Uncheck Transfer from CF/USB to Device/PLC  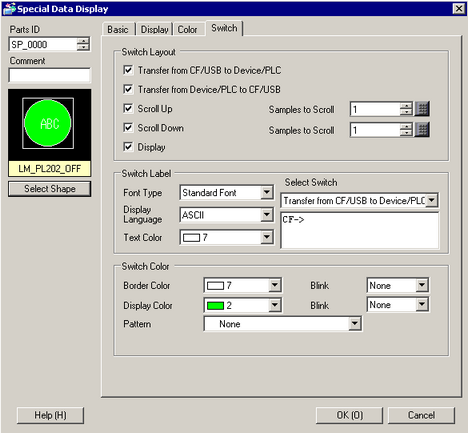point(128,70)
